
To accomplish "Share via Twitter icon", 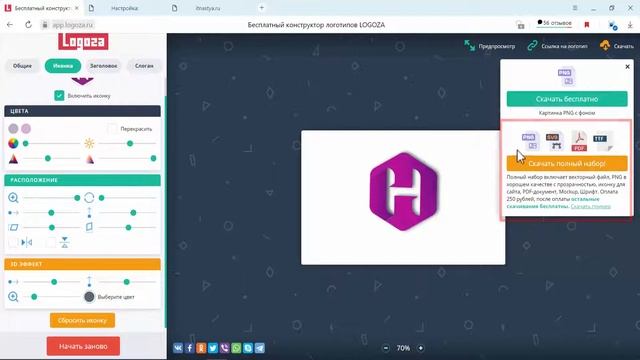I will point(213,348).
